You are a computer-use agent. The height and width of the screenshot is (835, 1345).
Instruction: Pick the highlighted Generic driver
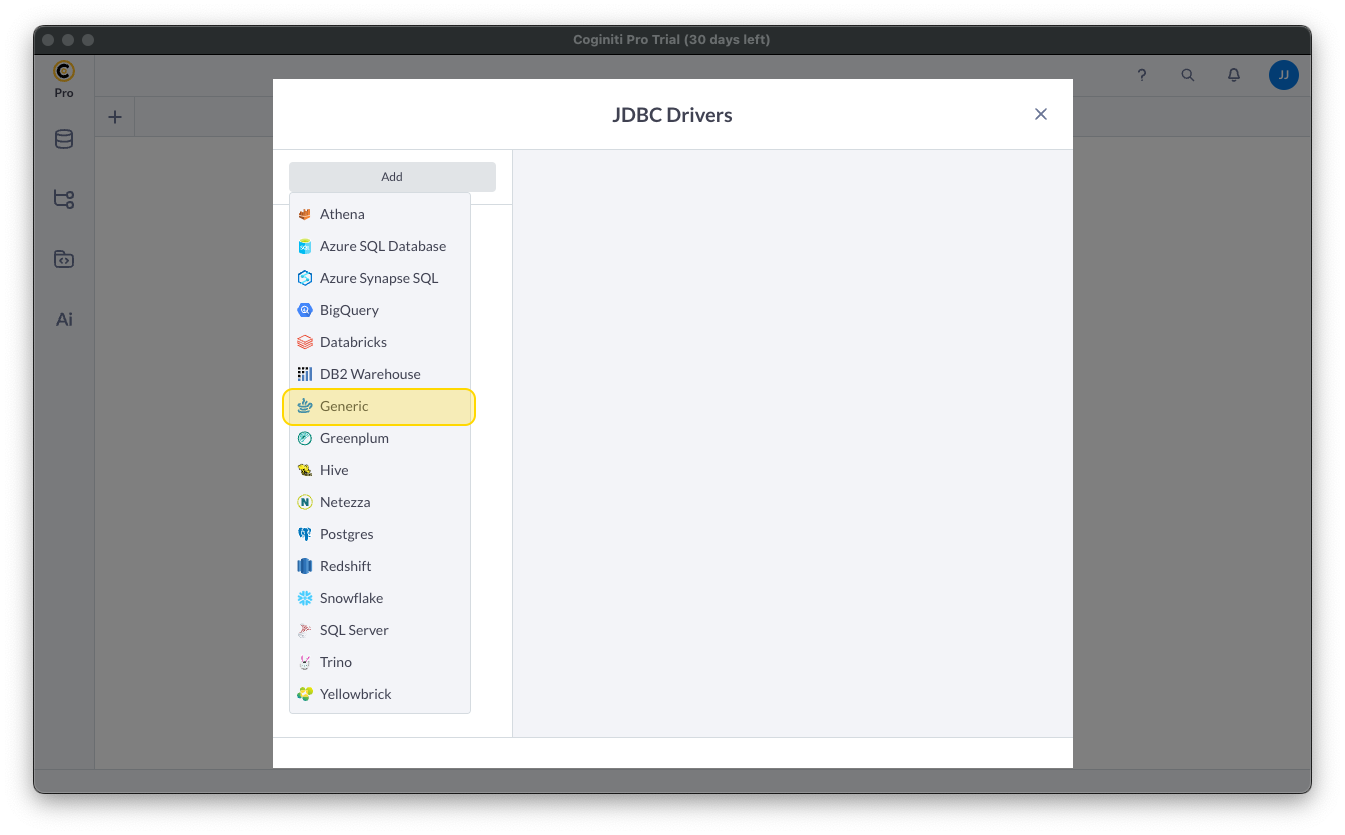pyautogui.click(x=344, y=406)
